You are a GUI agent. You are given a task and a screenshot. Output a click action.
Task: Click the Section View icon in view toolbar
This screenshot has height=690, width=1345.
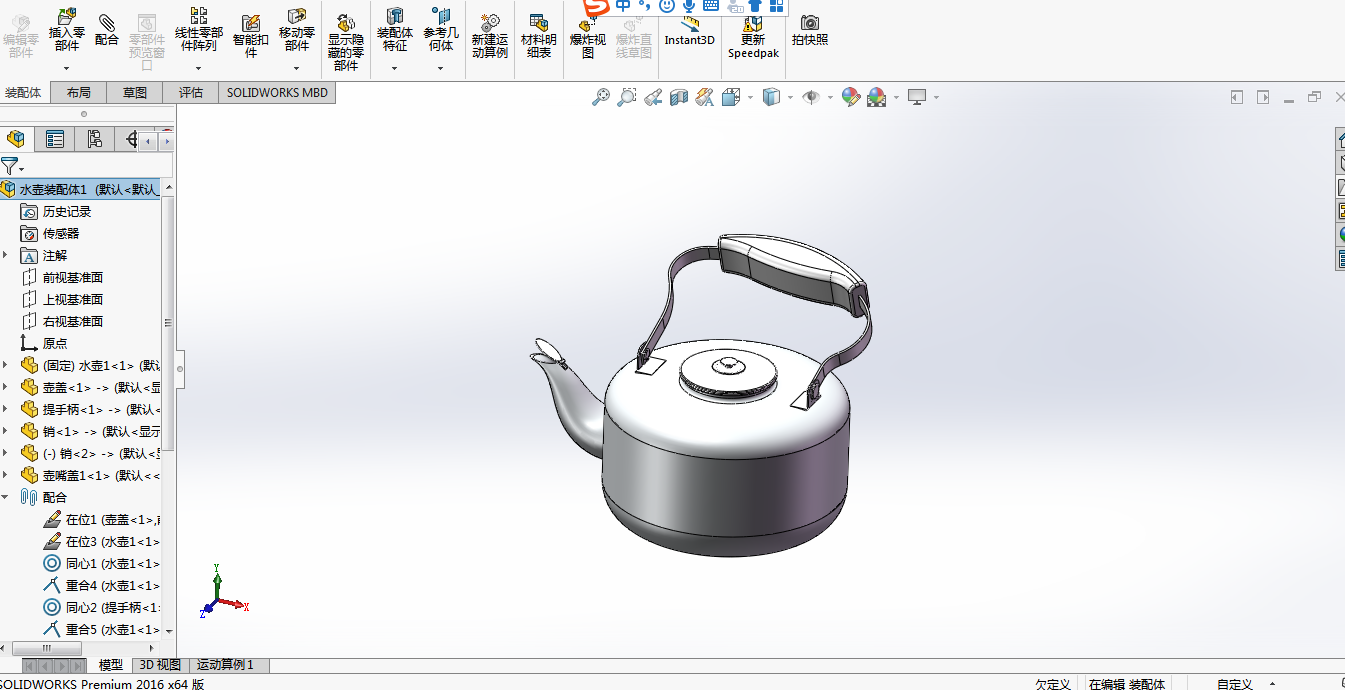[x=679, y=97]
